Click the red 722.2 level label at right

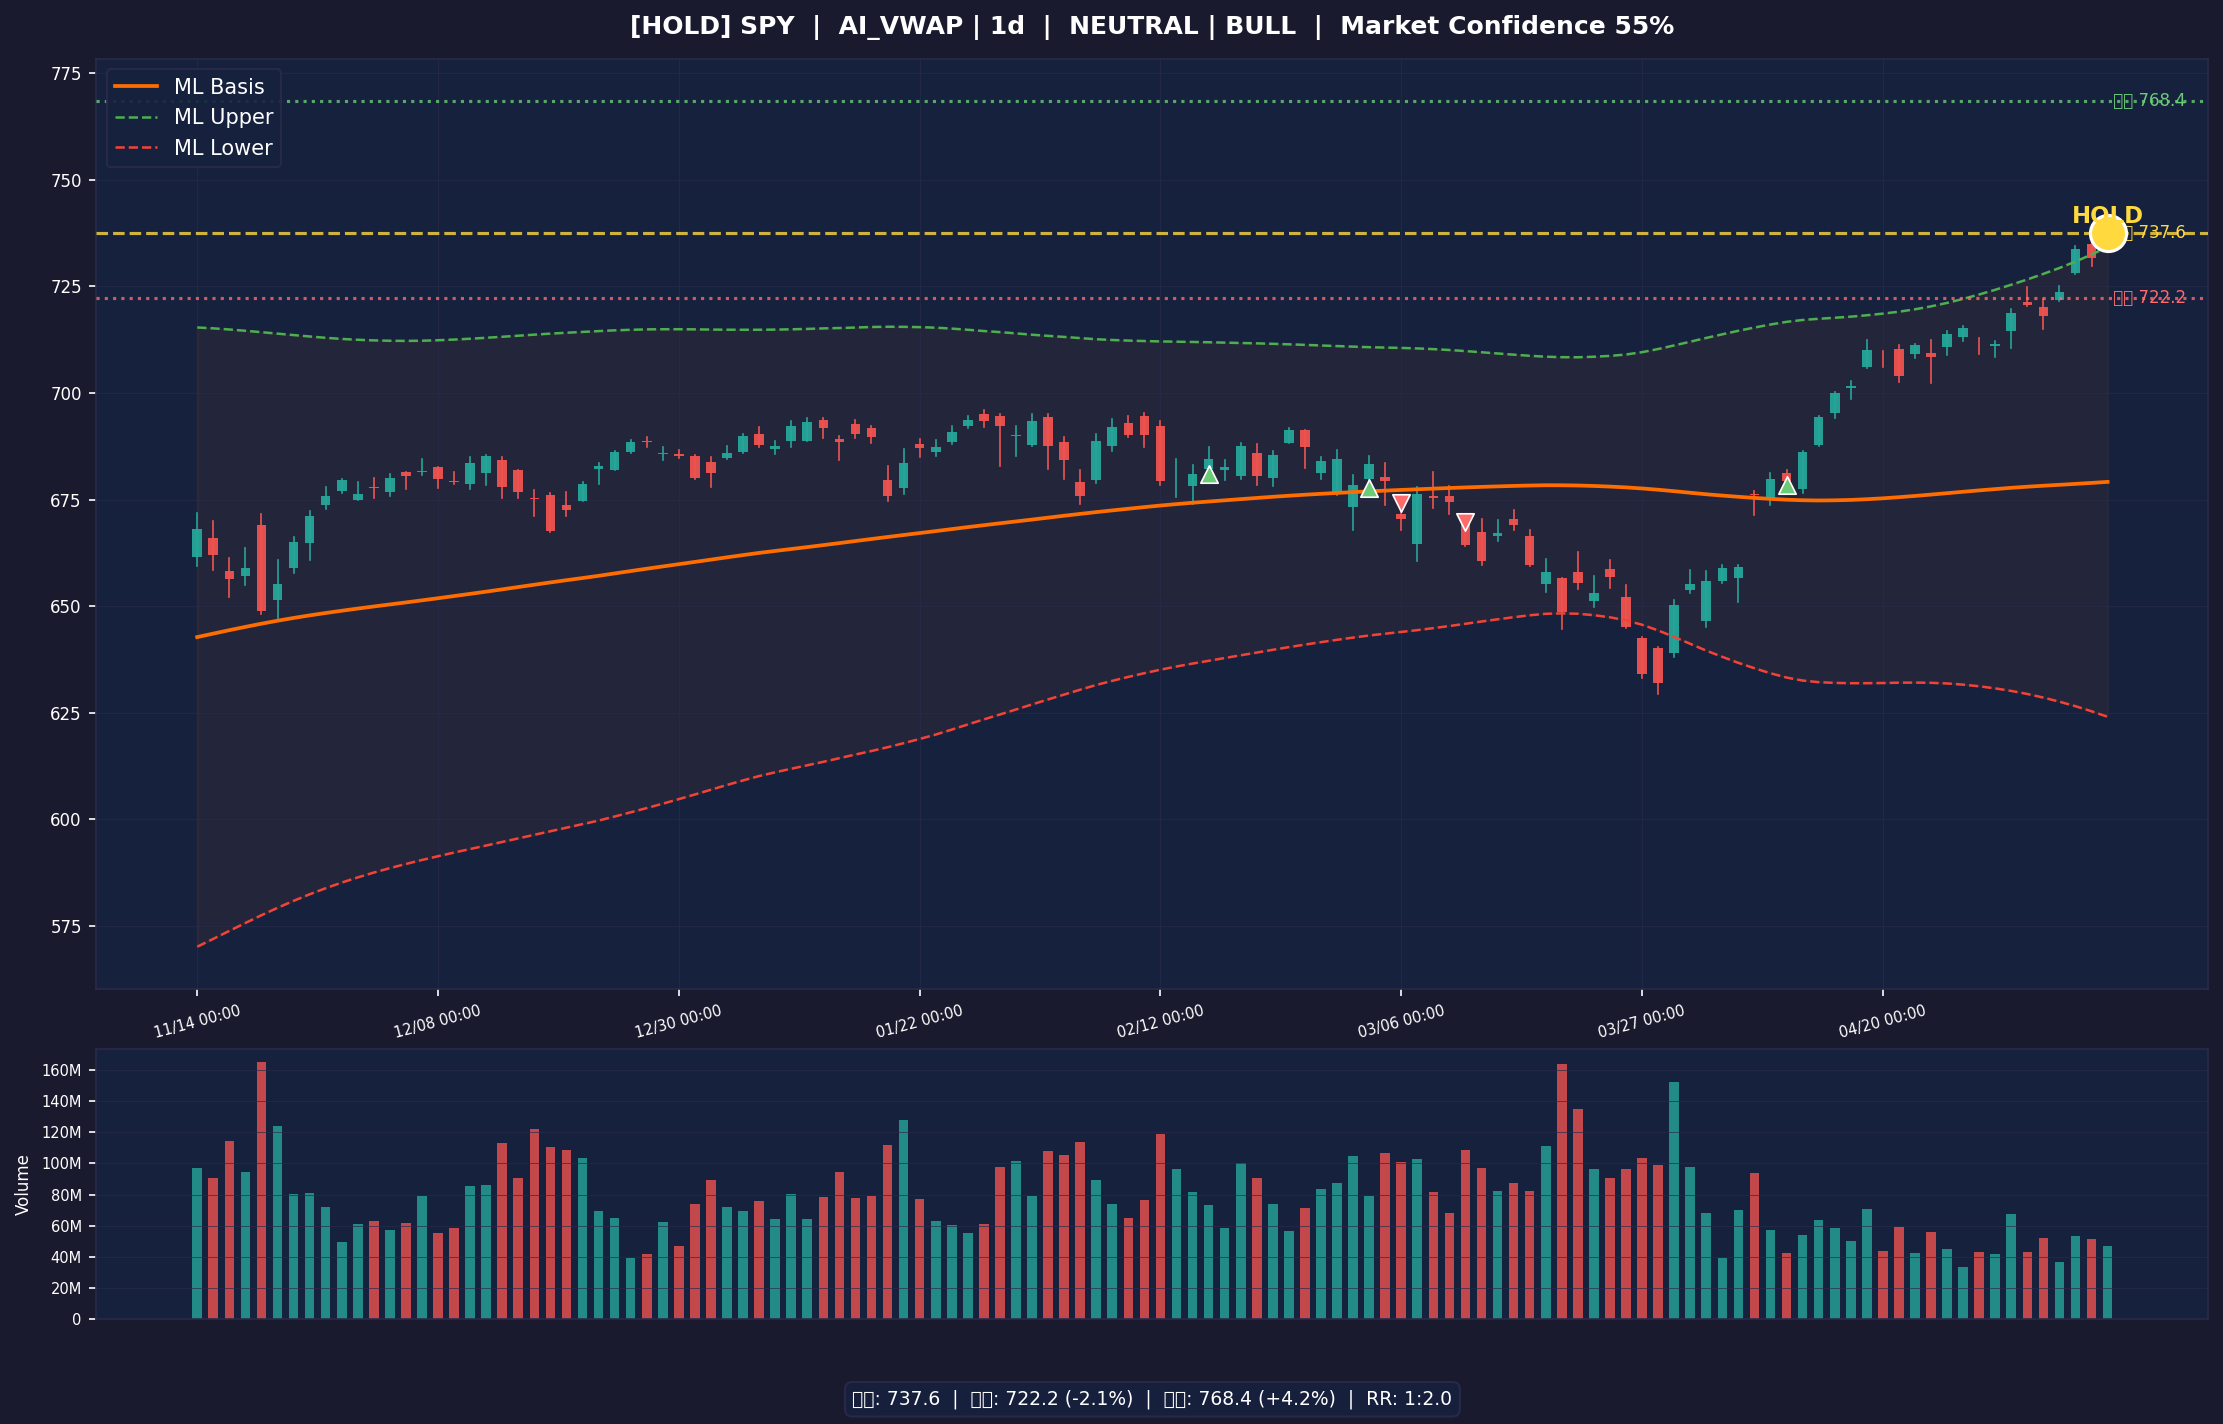(2149, 298)
